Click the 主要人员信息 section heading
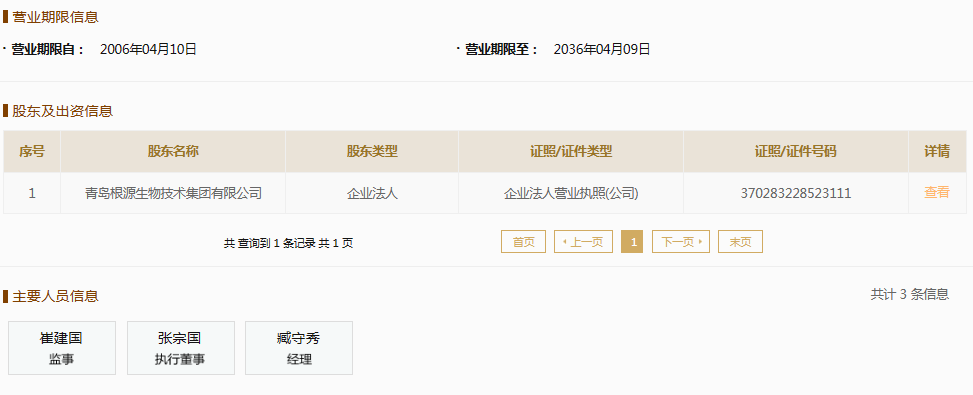The width and height of the screenshot is (973, 395). click(55, 296)
